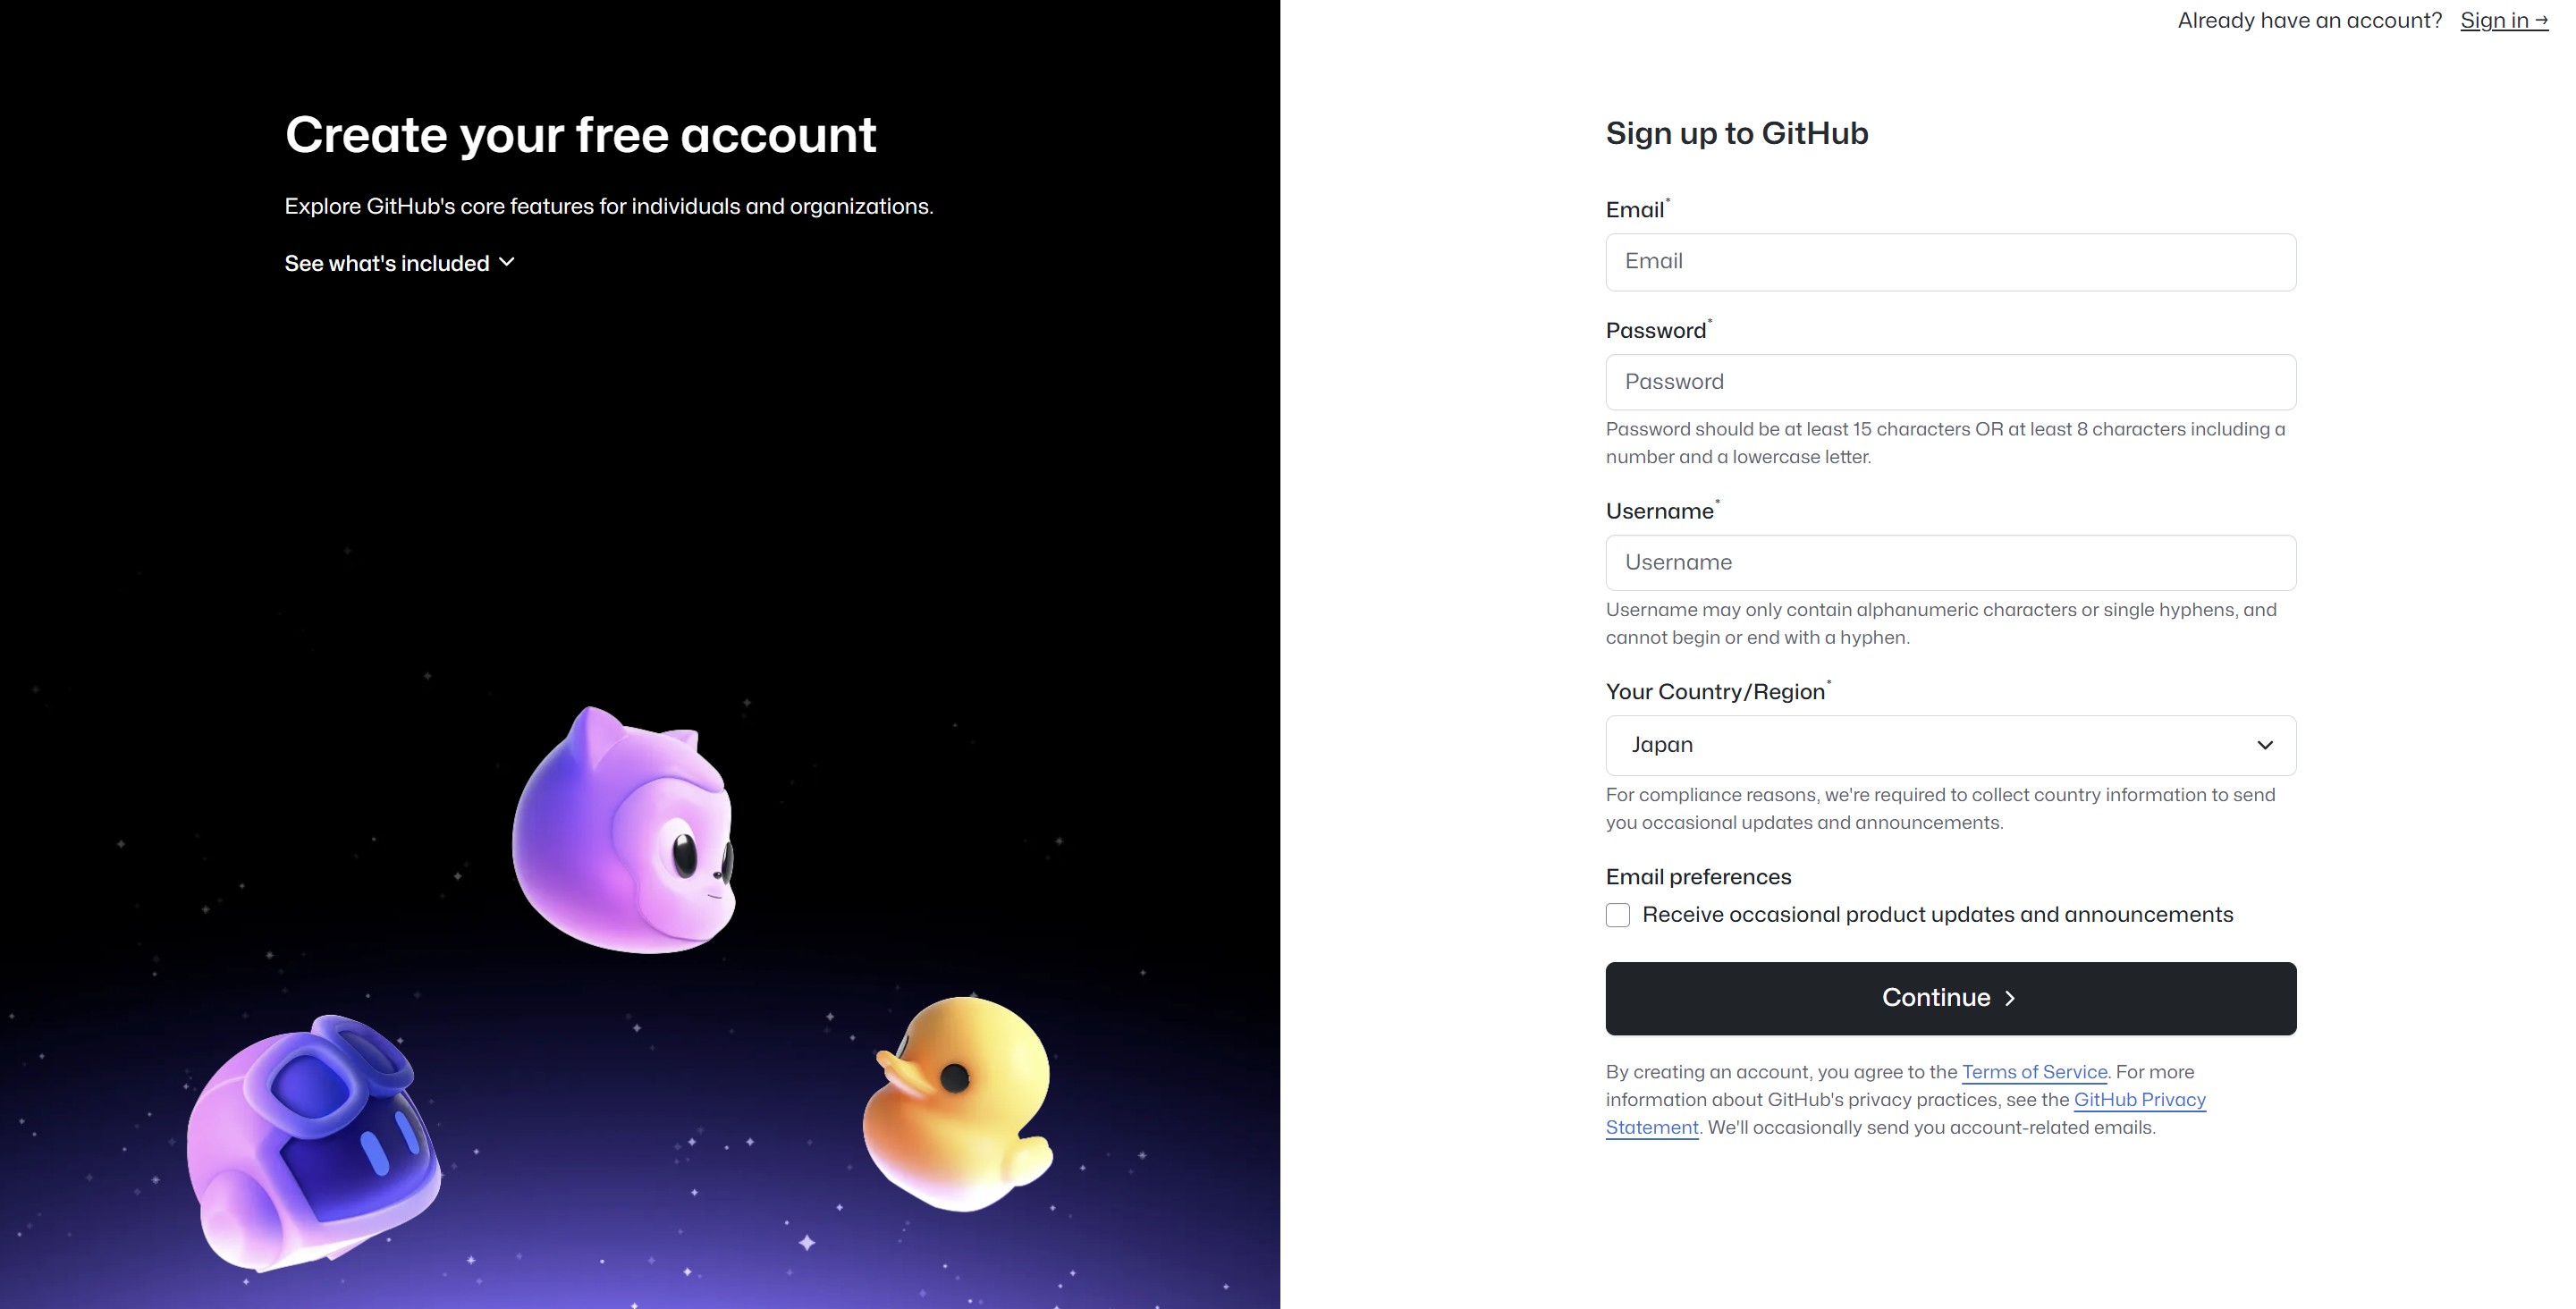Image resolution: width=2576 pixels, height=1309 pixels.
Task: Click the arrow on the Continue button
Action: (2010, 998)
